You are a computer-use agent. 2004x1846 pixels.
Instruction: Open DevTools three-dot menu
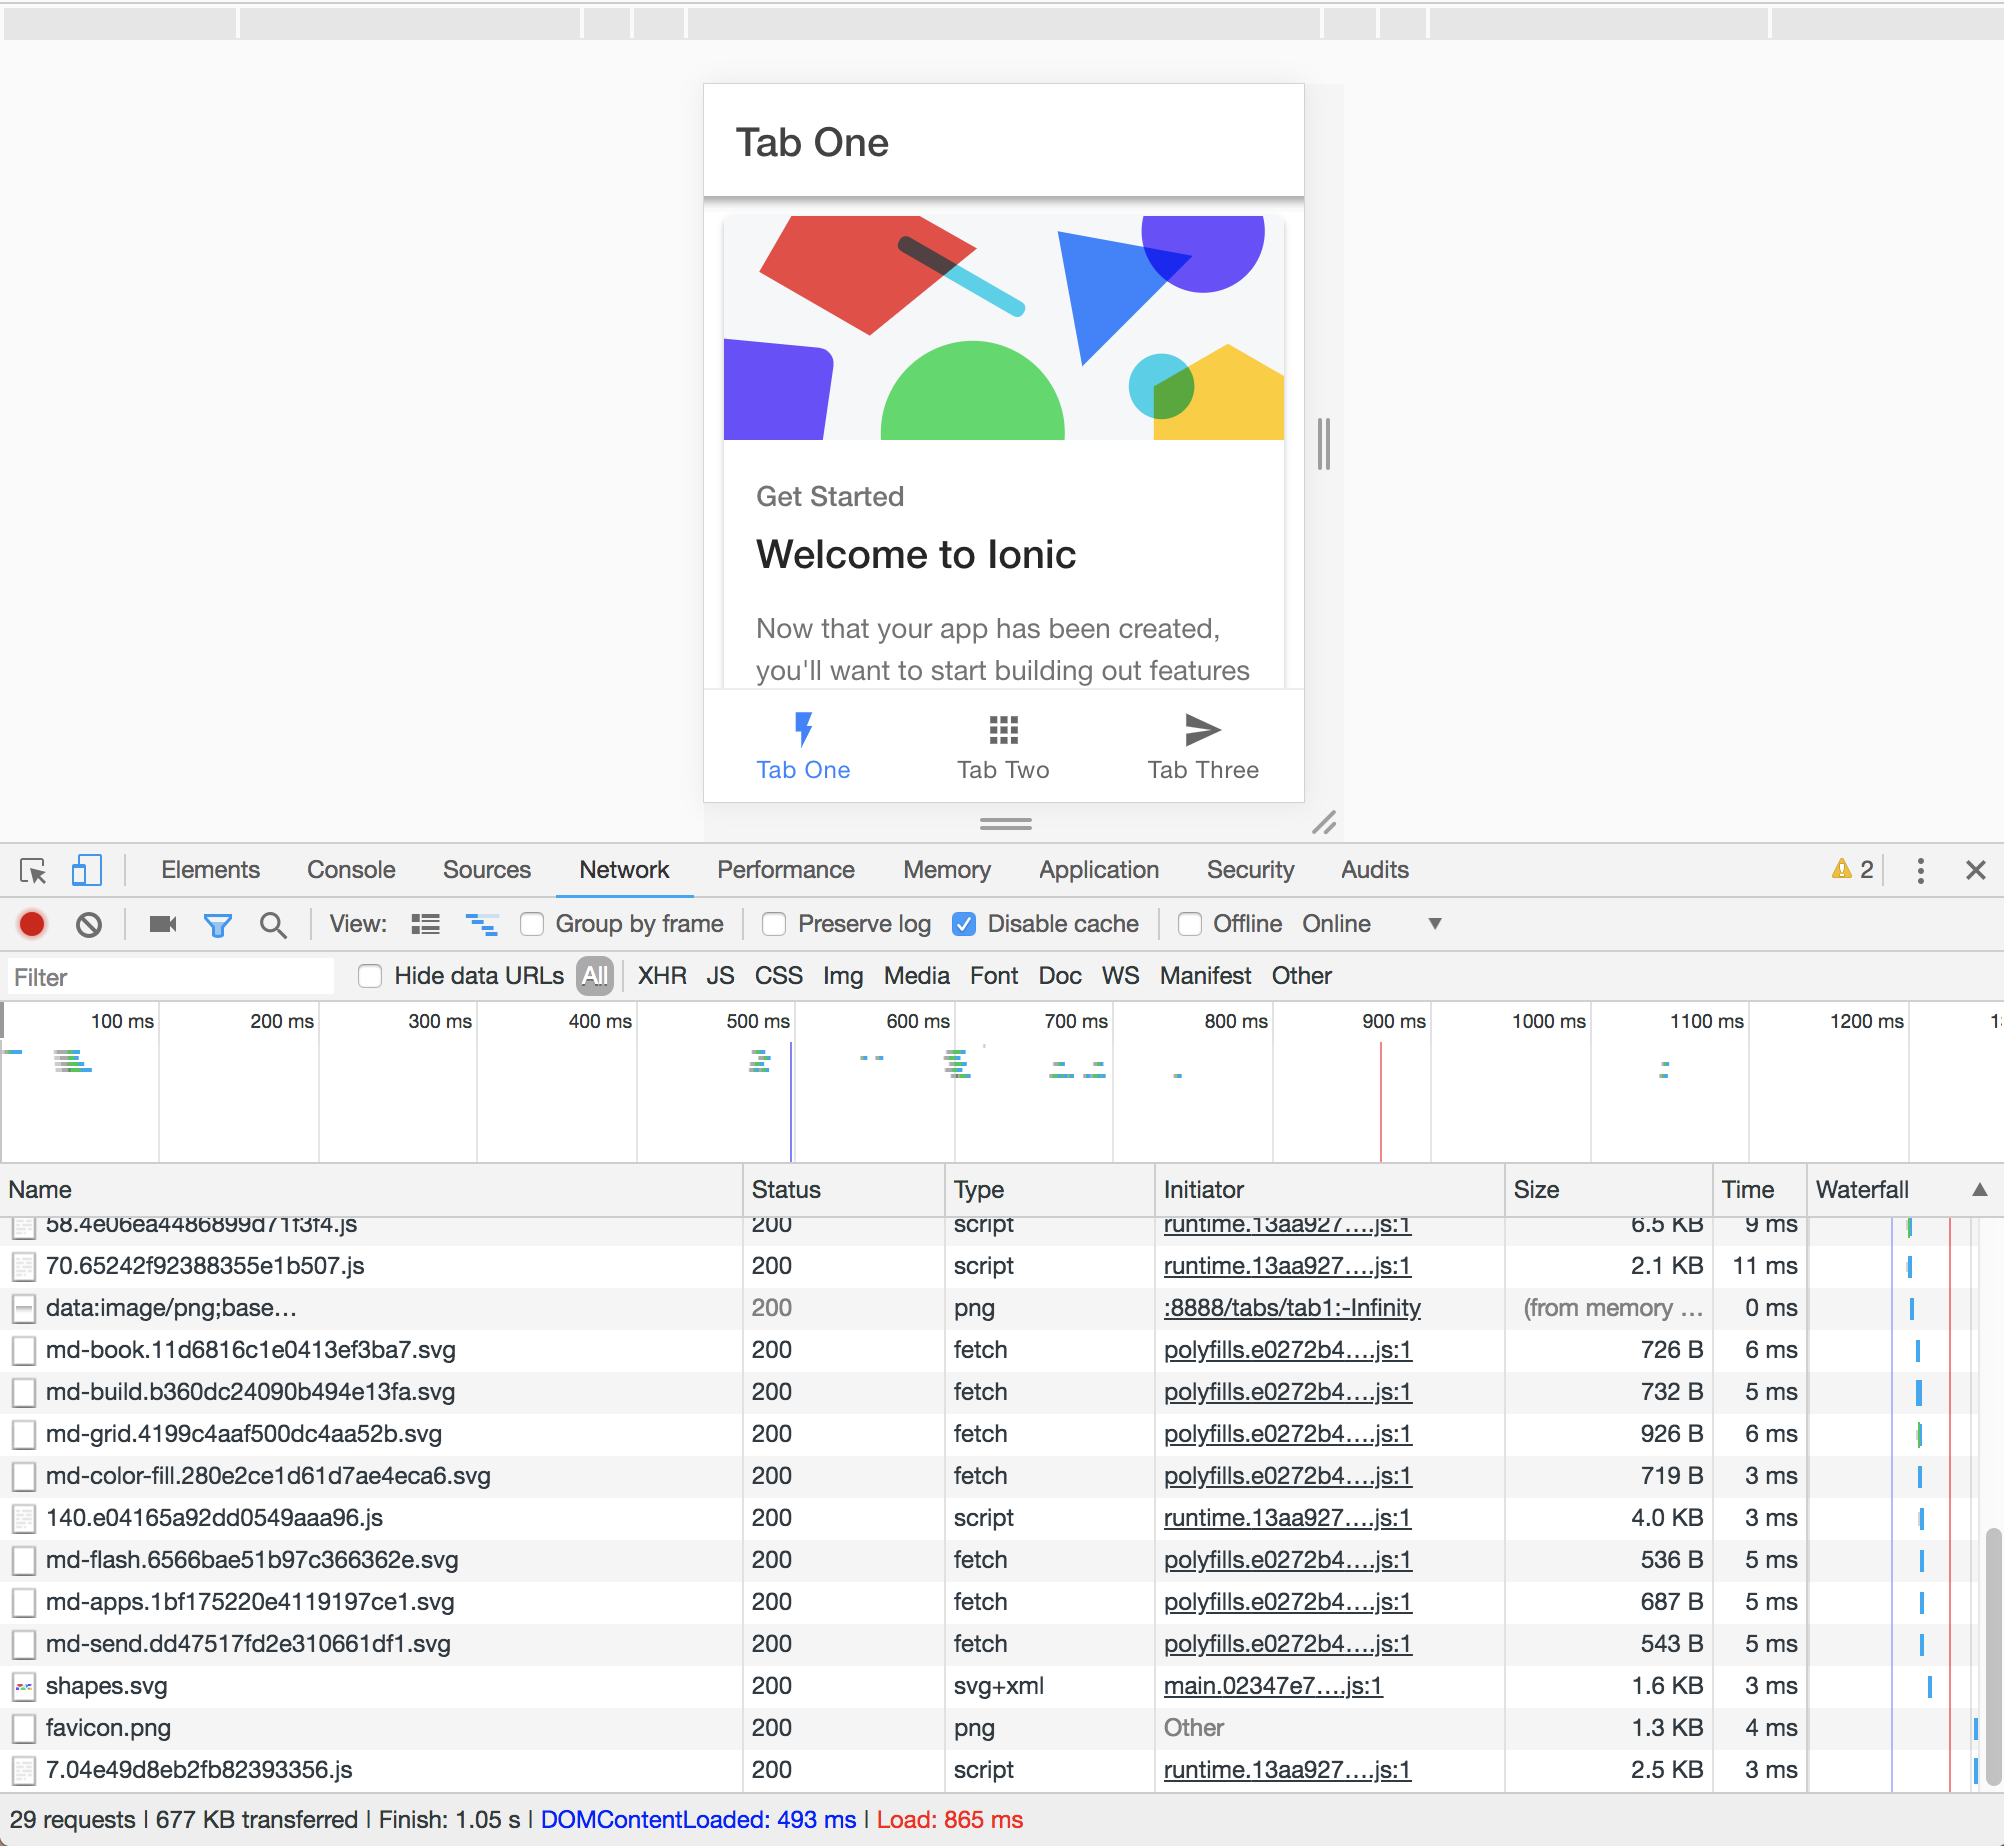1920,870
